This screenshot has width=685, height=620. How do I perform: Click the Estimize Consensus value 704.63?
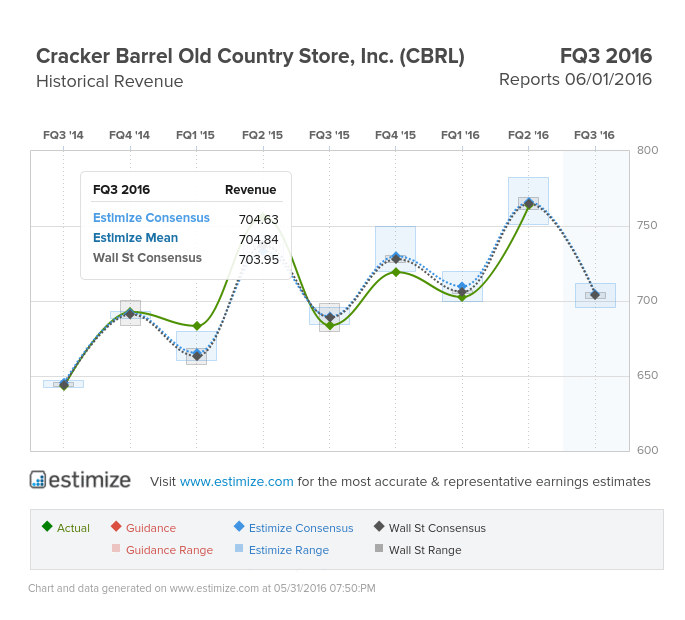(x=259, y=219)
